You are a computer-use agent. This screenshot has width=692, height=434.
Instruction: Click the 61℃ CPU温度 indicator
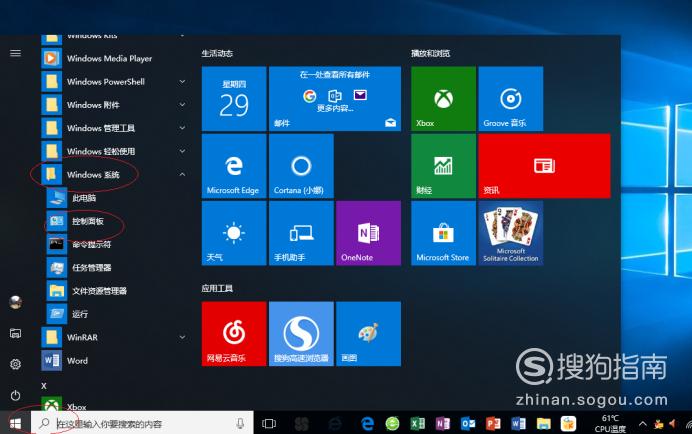610,423
